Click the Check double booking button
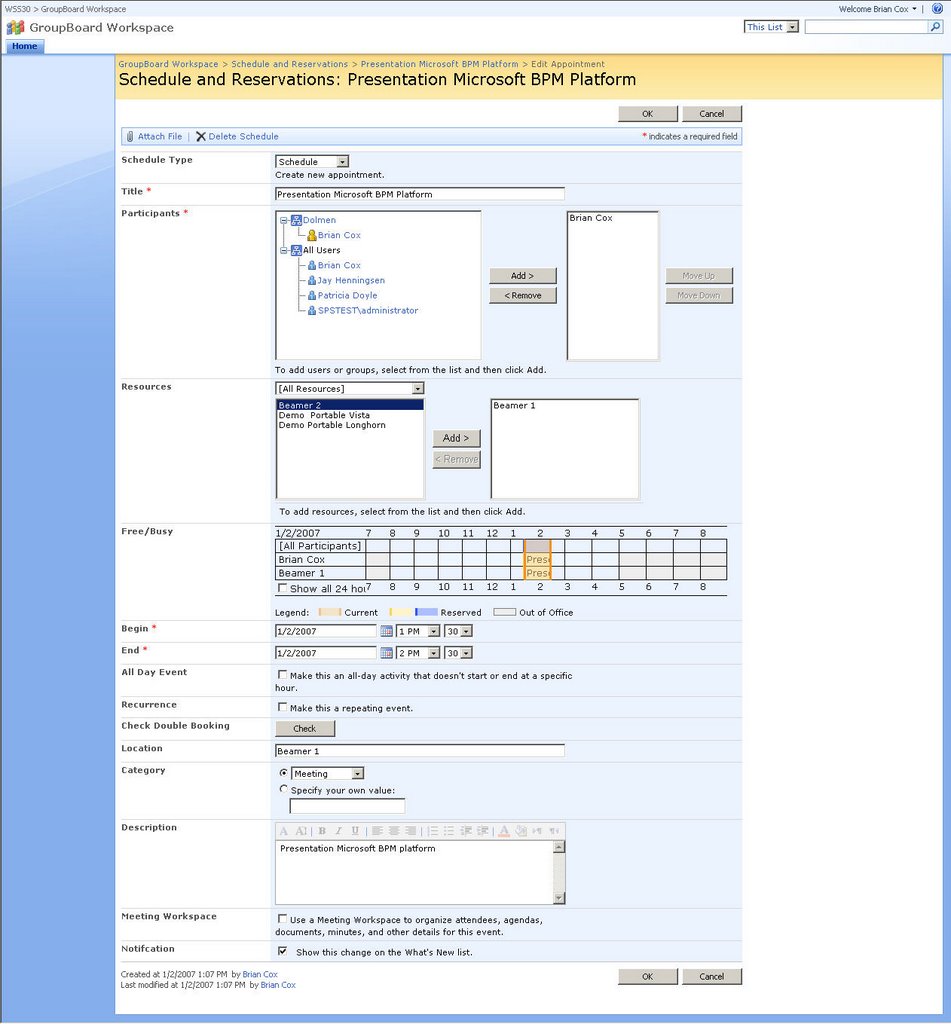The height and width of the screenshot is (1024, 951). (x=305, y=729)
